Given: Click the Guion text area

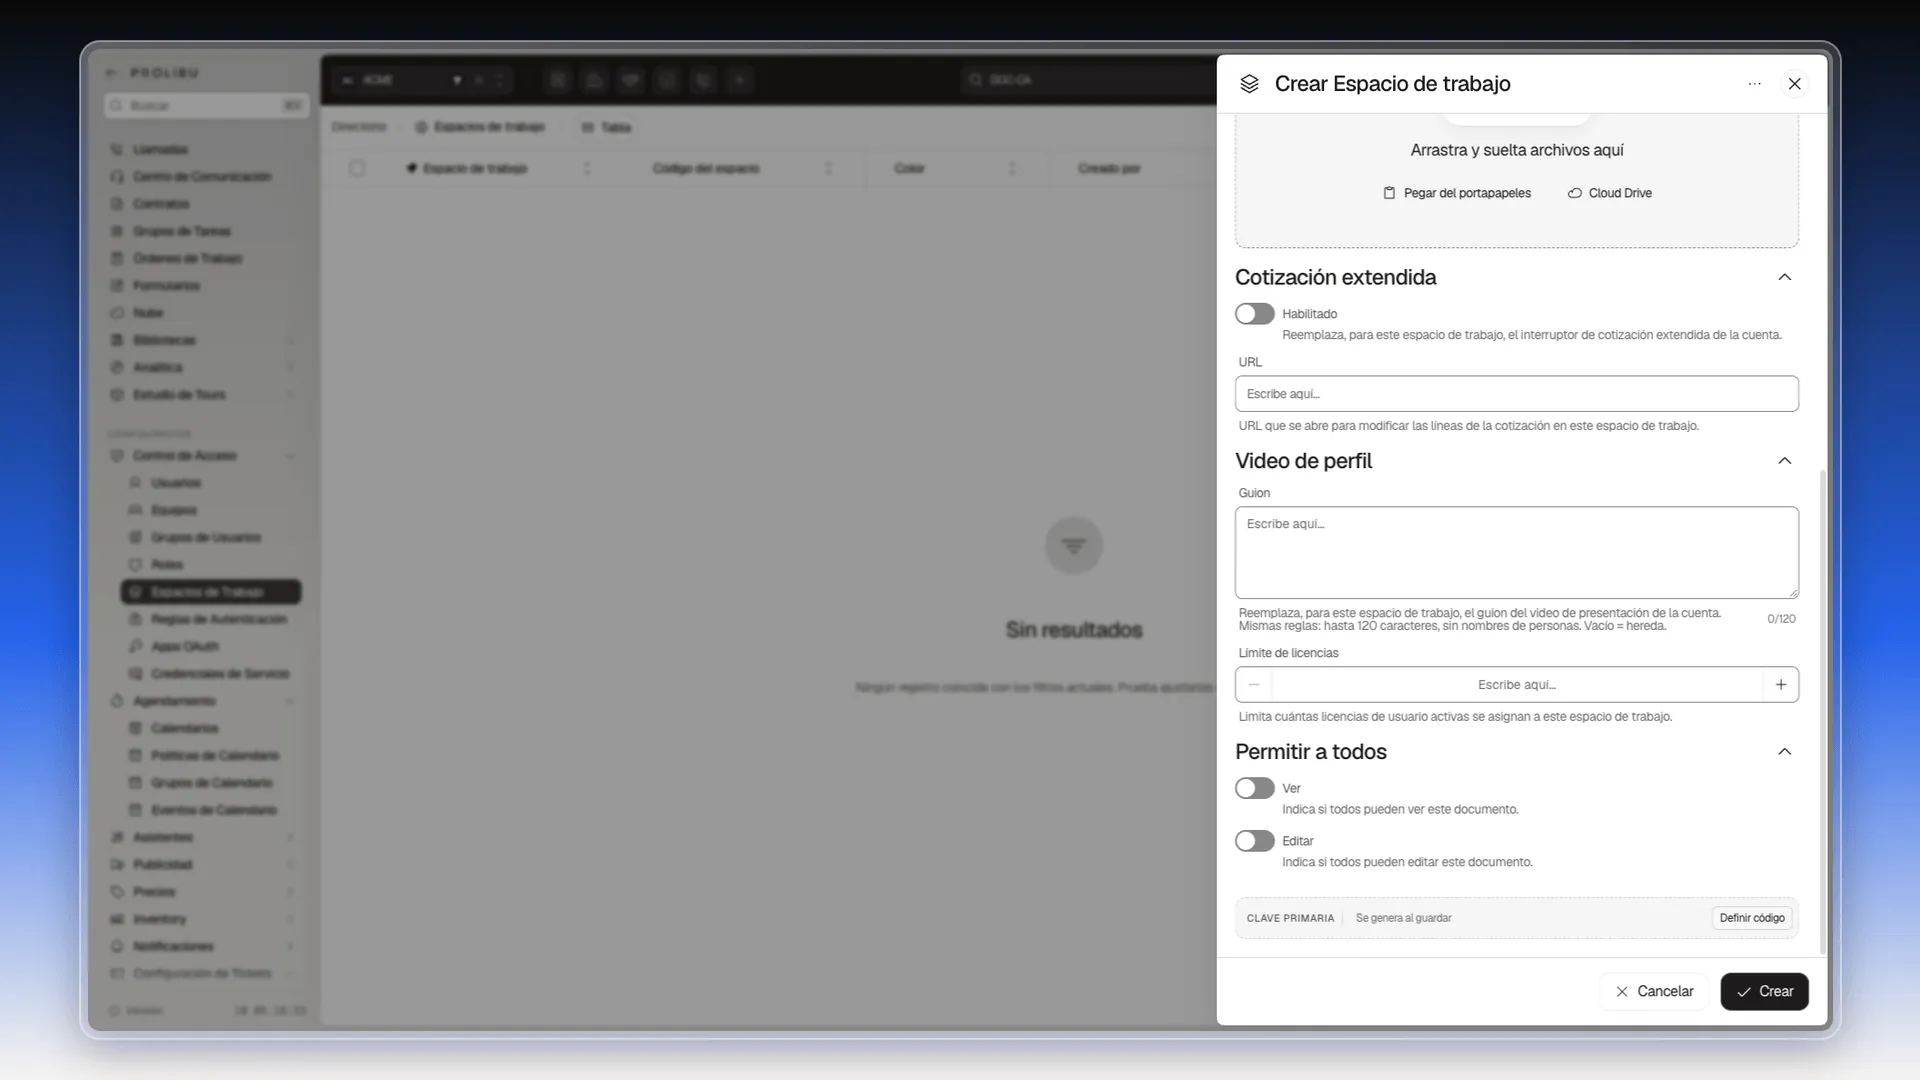Looking at the screenshot, I should tap(1516, 552).
